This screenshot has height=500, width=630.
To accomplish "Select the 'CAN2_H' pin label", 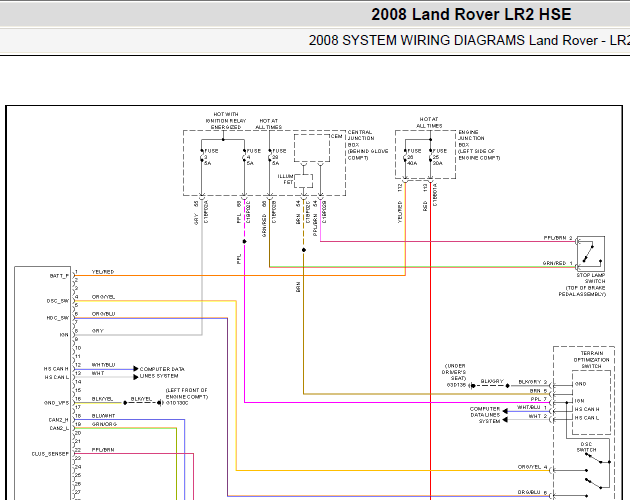I will [x=59, y=420].
